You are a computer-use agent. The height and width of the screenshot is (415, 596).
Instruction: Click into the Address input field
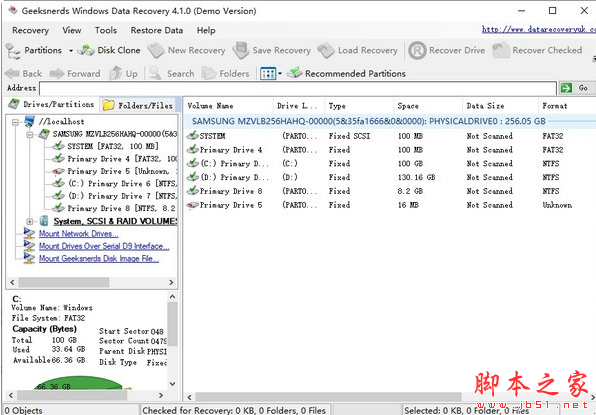click(298, 88)
